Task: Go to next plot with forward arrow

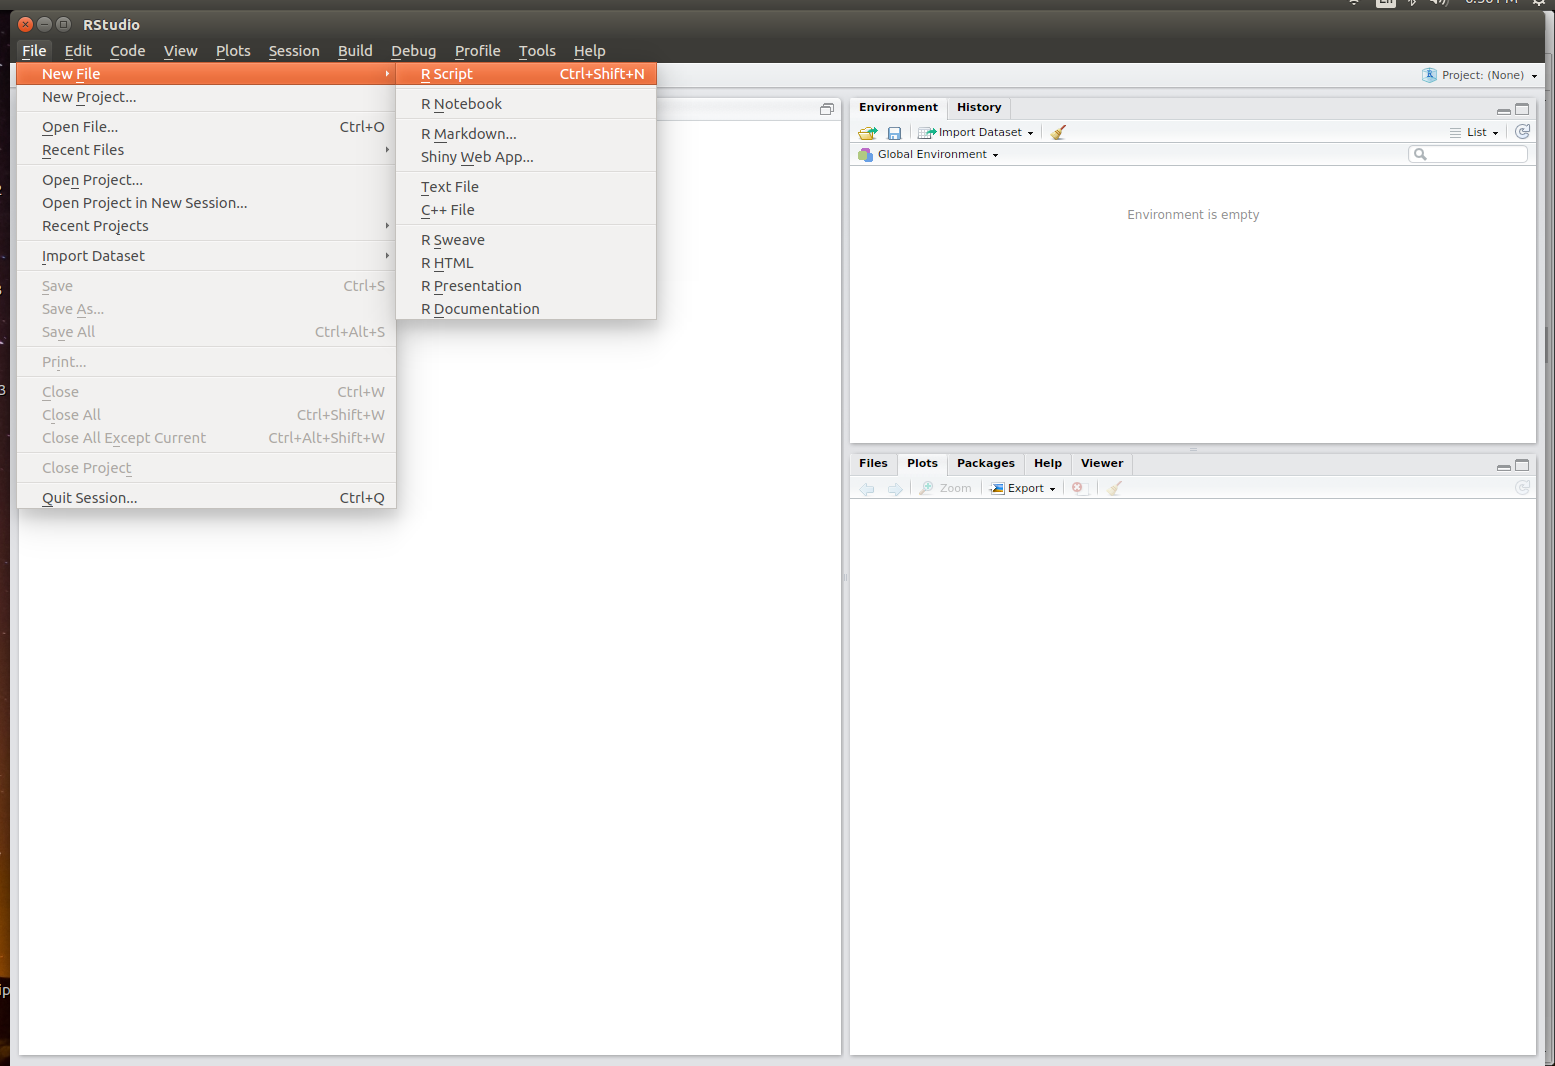Action: click(895, 489)
